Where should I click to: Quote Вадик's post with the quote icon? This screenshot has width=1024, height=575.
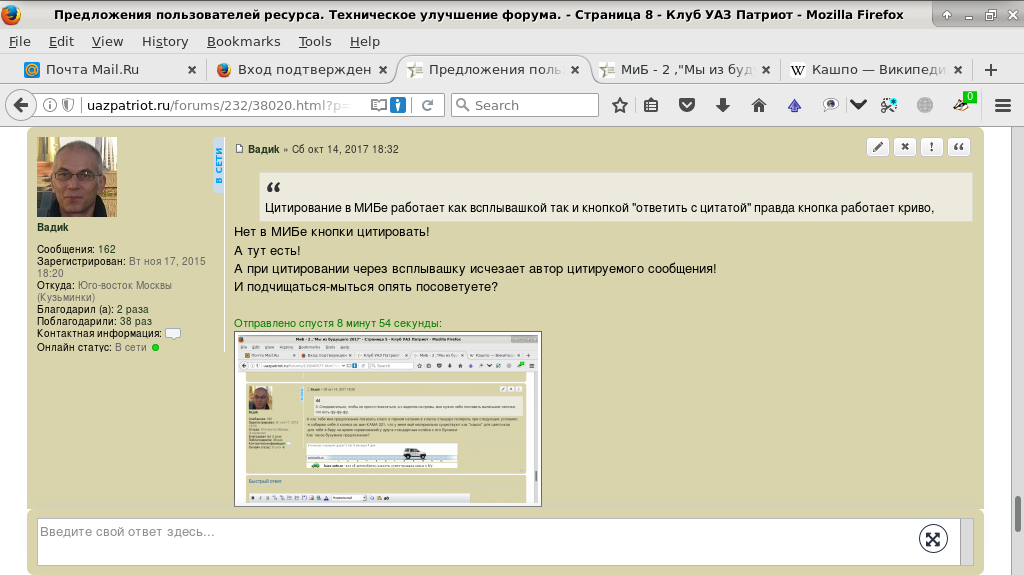tap(959, 147)
